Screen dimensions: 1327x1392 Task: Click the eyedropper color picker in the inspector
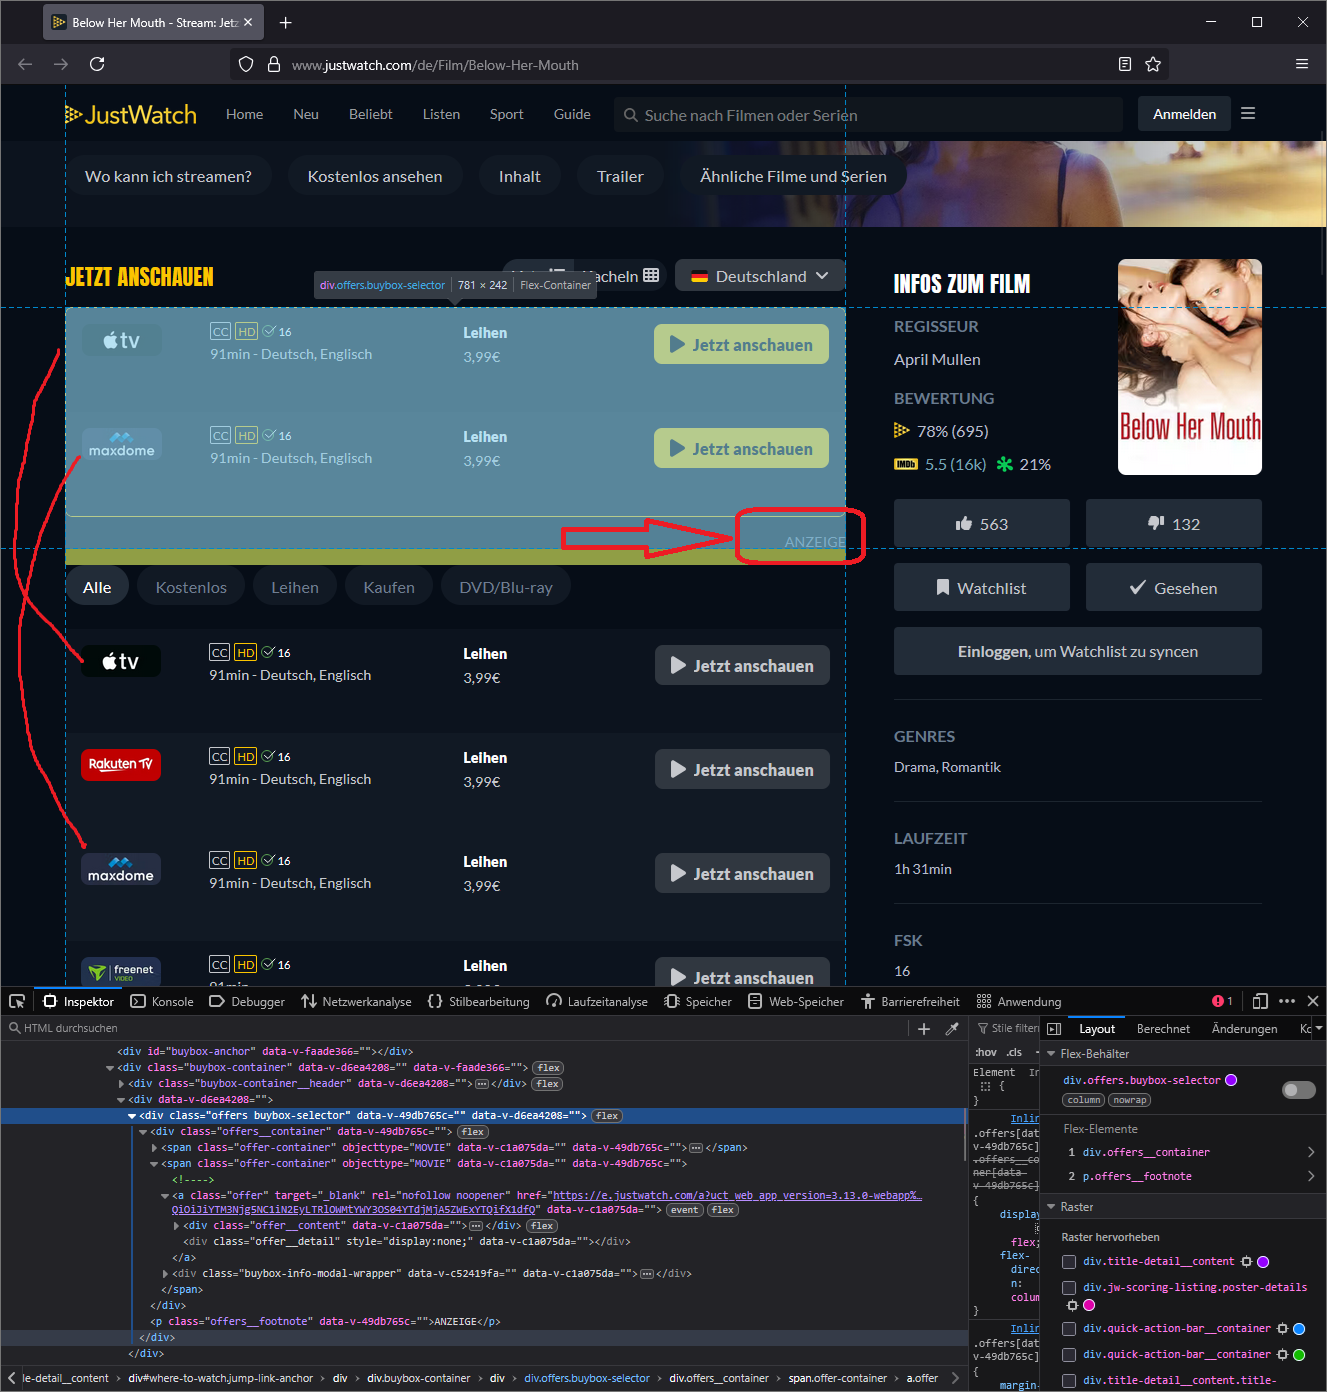[x=952, y=1028]
